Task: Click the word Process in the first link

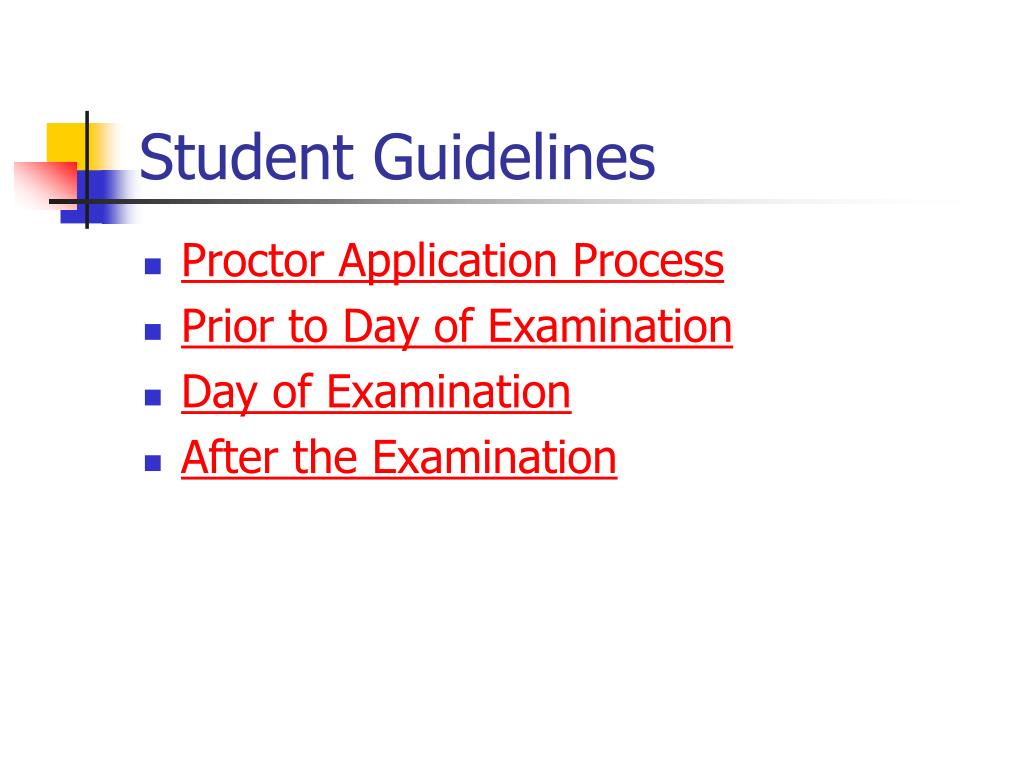Action: click(648, 261)
